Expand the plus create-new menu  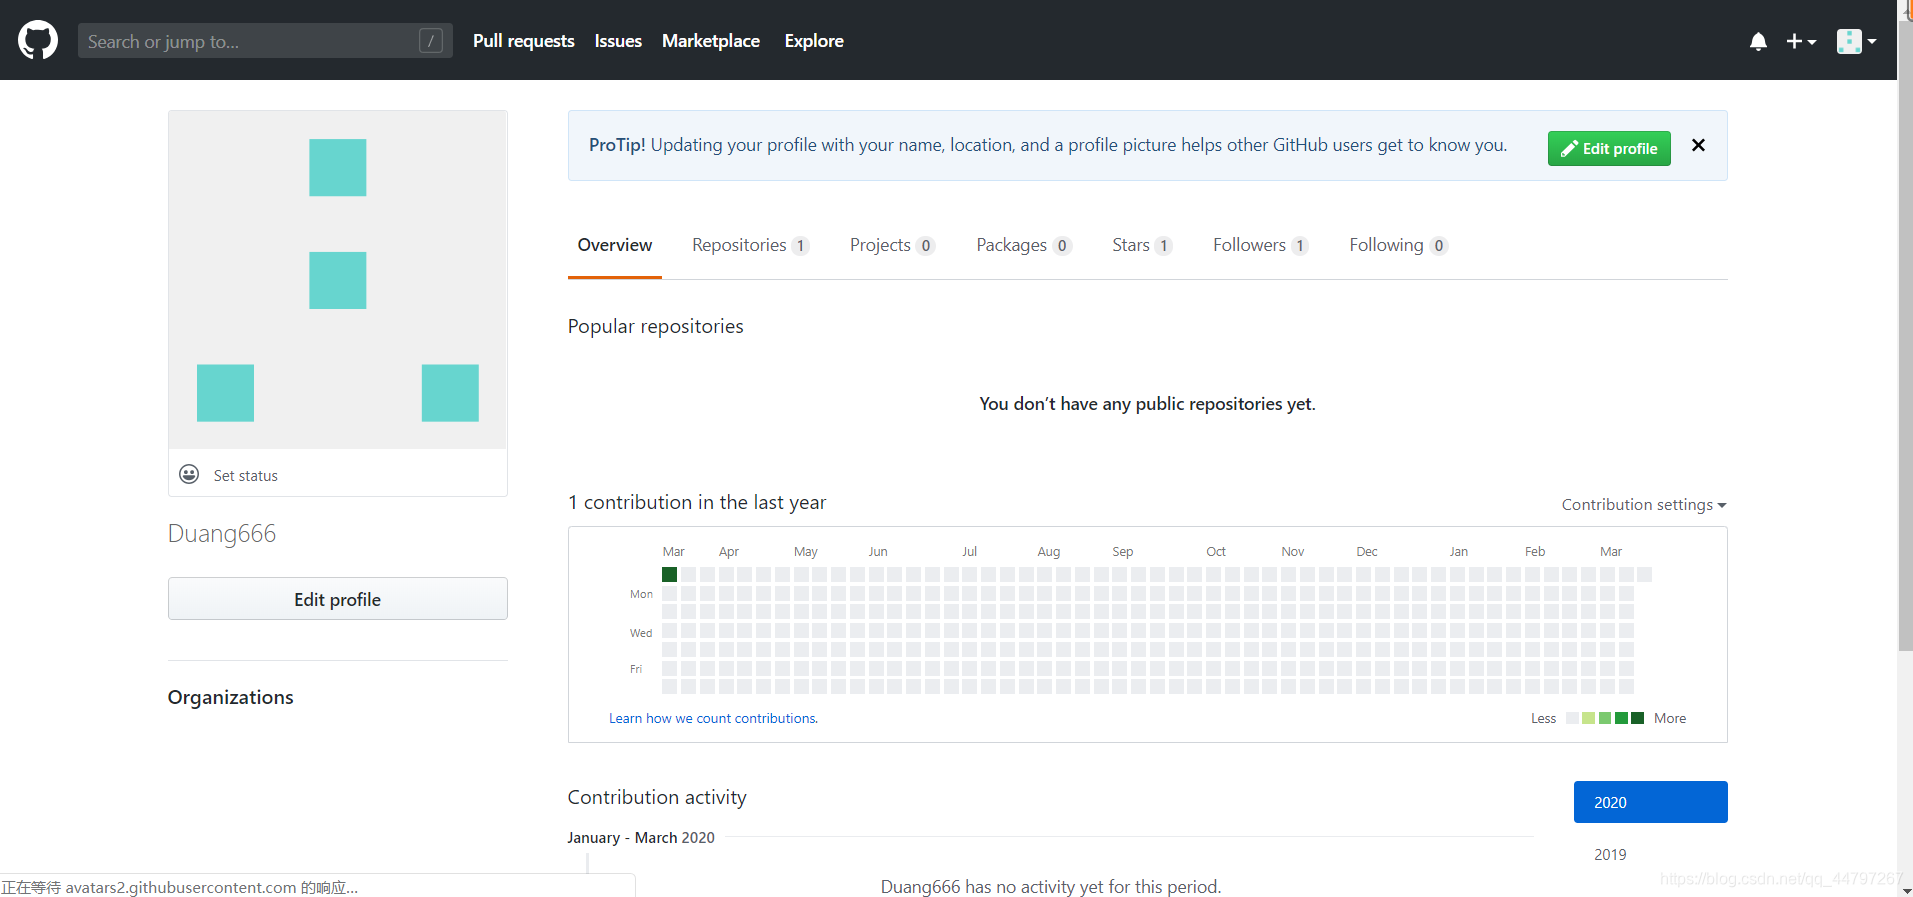1801,41
